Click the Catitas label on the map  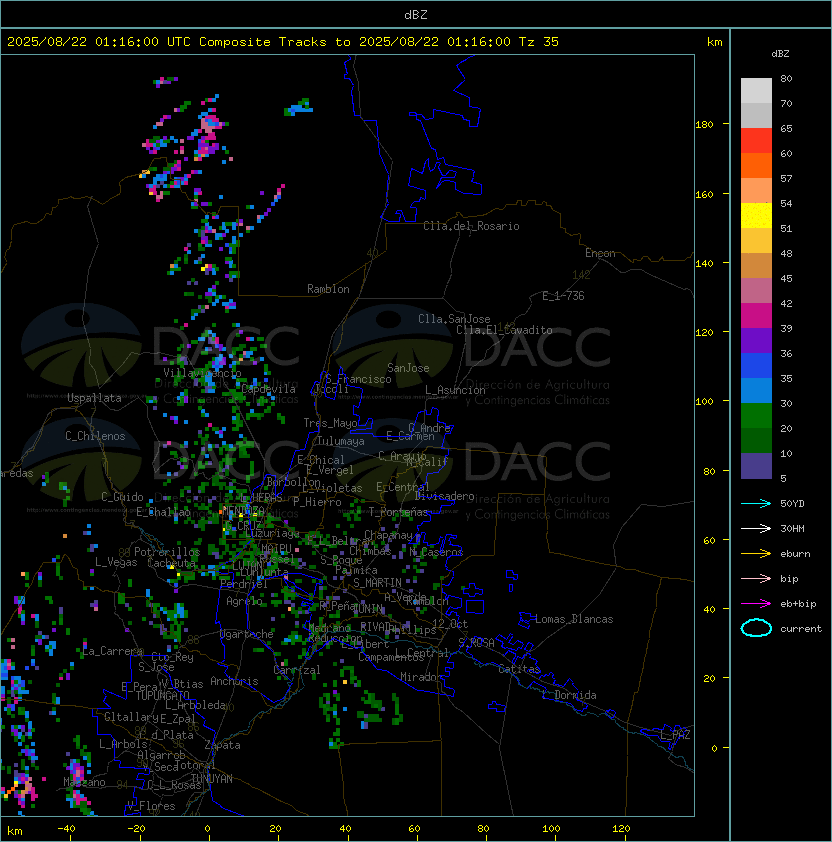(519, 669)
